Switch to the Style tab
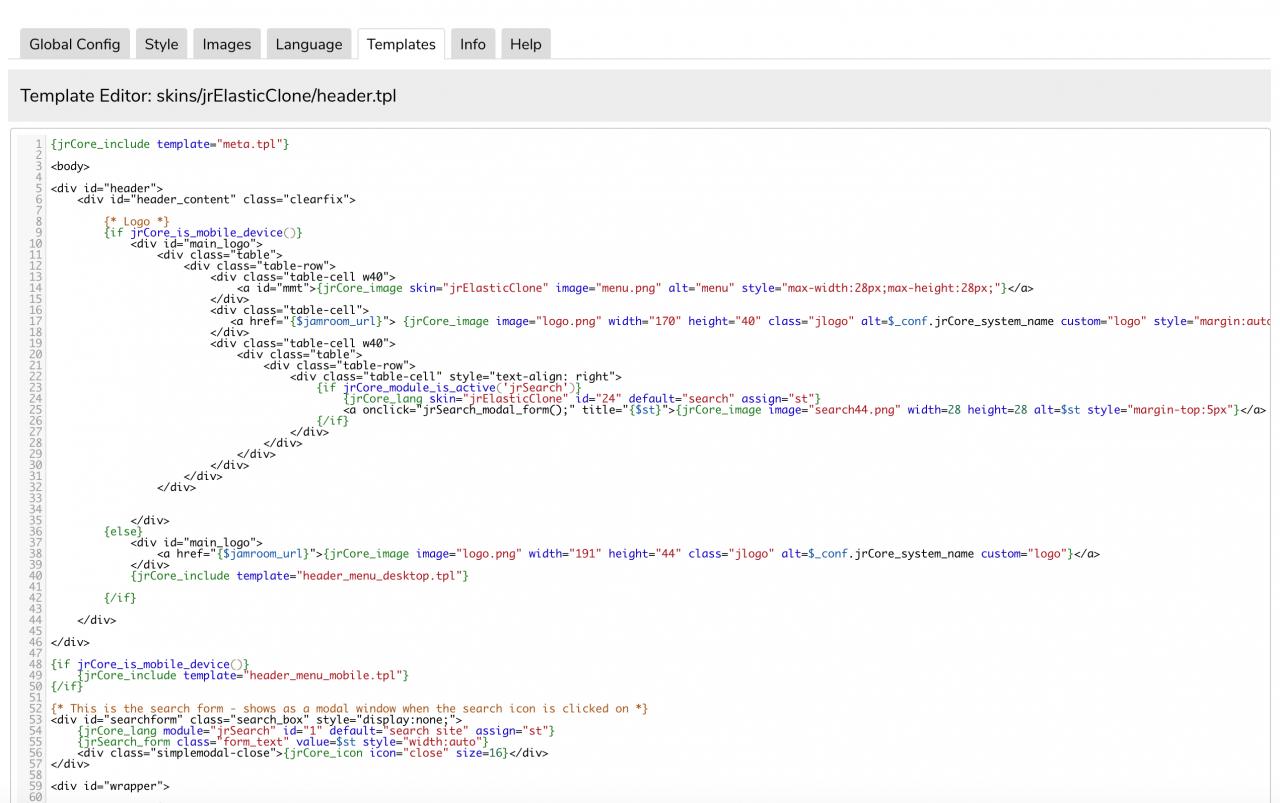This screenshot has width=1280, height=803. [x=161, y=44]
